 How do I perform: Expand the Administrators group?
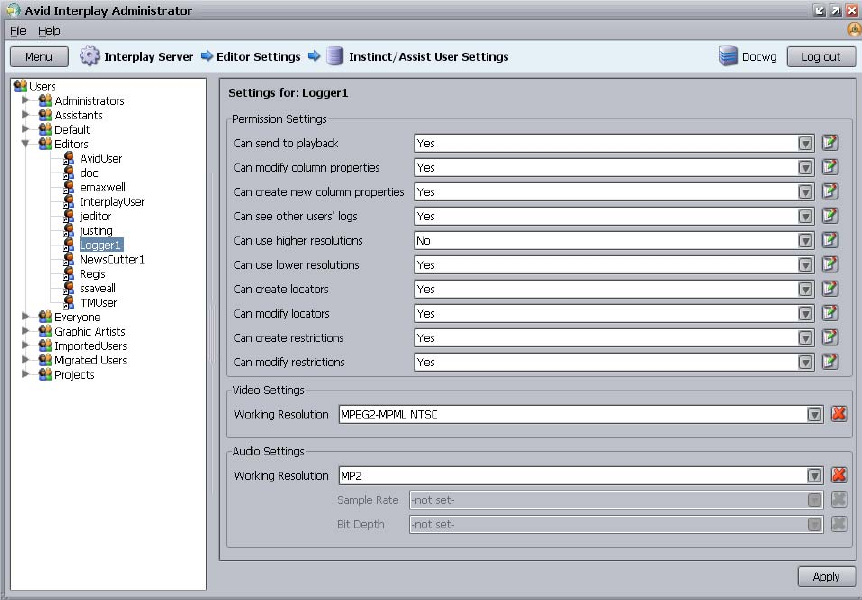[25, 100]
